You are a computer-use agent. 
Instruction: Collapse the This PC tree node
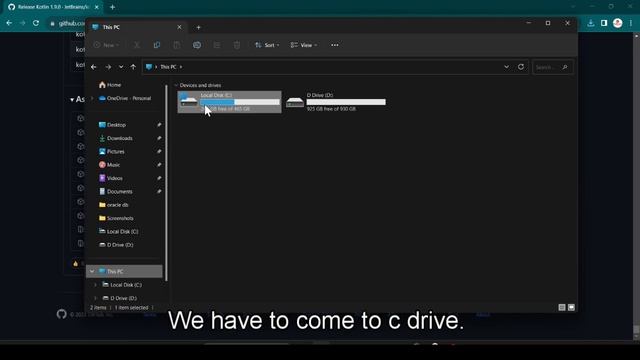[x=92, y=271]
